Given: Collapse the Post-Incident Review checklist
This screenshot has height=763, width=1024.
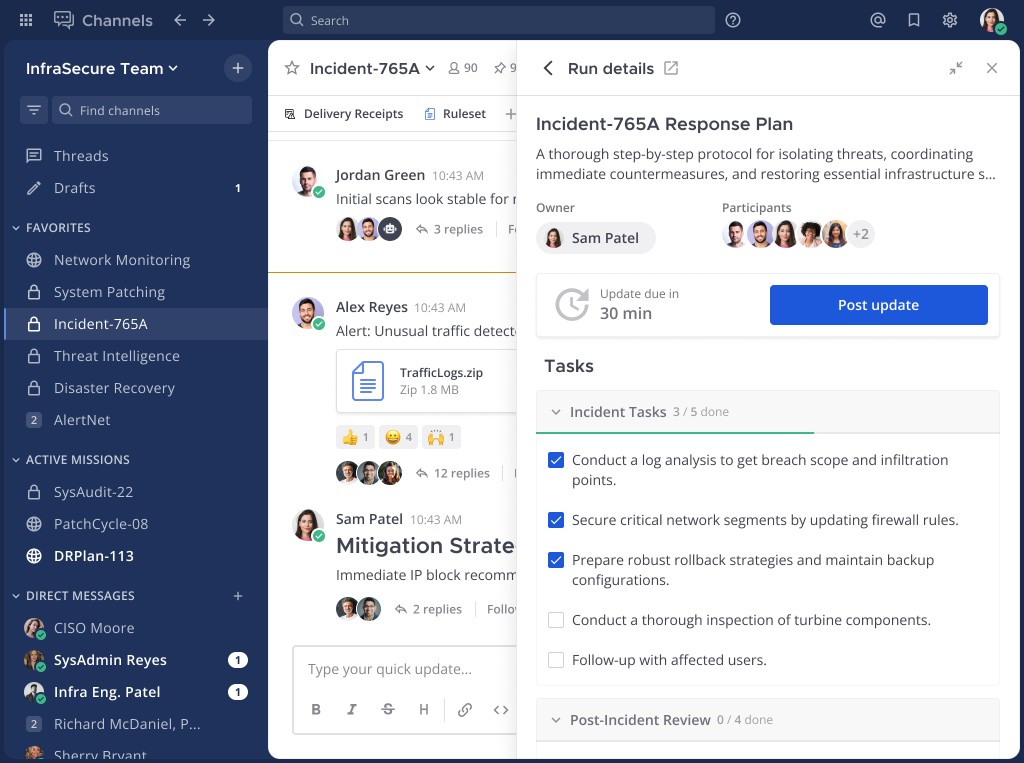Looking at the screenshot, I should pos(556,720).
